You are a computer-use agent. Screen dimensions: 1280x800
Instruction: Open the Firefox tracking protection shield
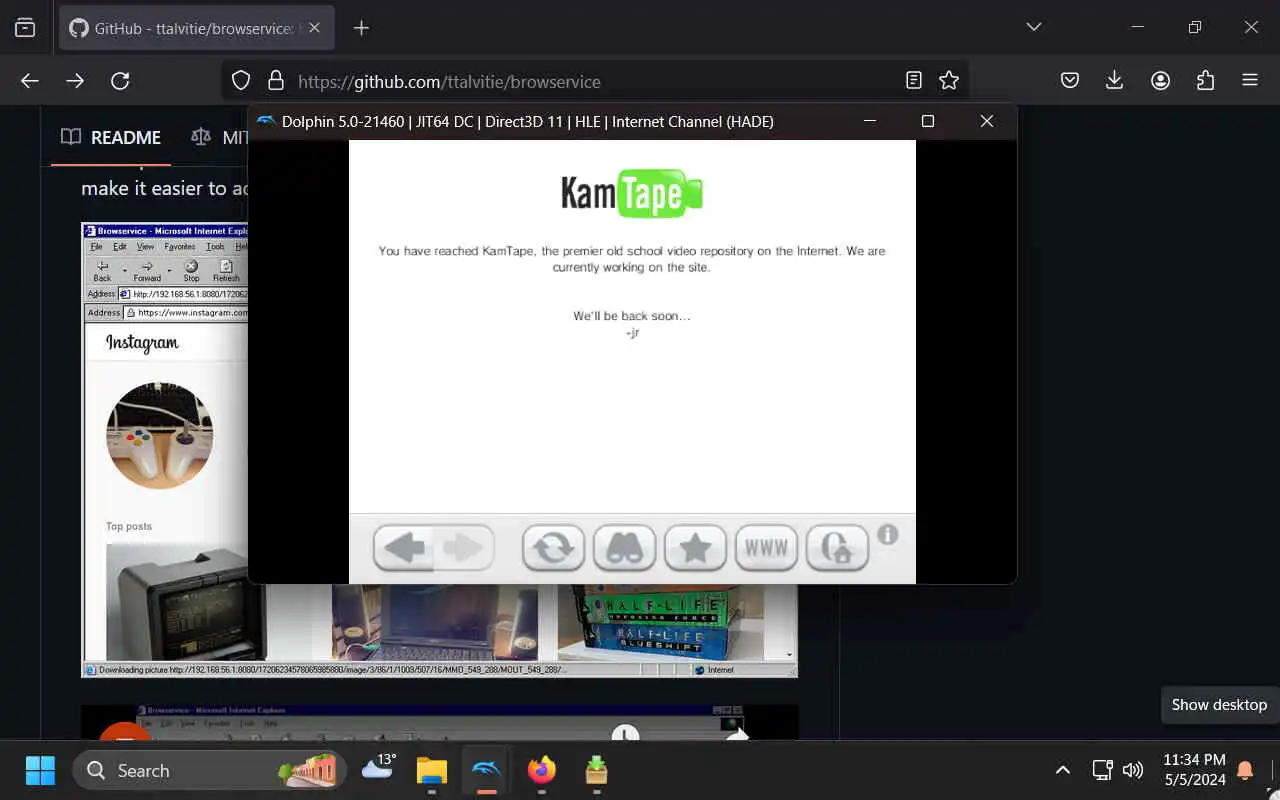coord(241,81)
